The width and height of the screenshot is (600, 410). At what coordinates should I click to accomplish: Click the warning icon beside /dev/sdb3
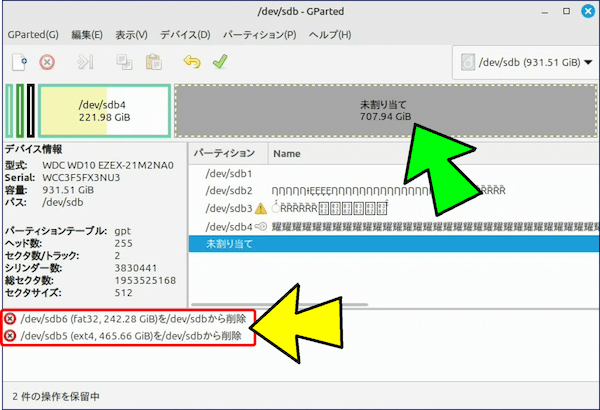tap(261, 208)
